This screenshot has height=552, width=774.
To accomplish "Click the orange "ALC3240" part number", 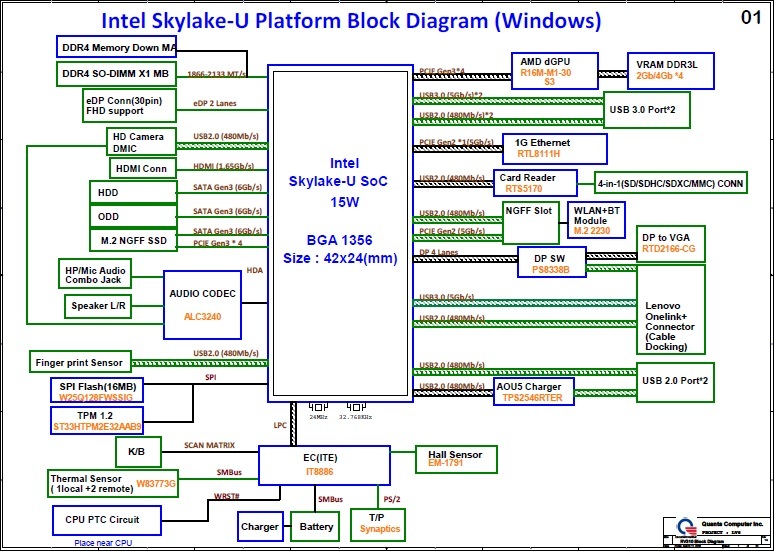I will [203, 317].
